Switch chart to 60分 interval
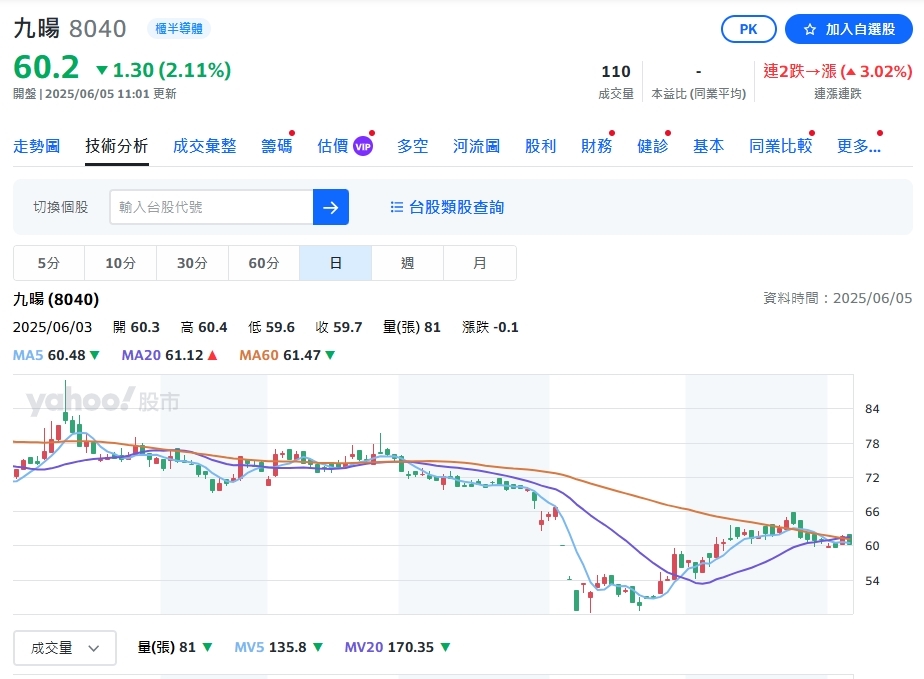The width and height of the screenshot is (924, 679). 263,262
